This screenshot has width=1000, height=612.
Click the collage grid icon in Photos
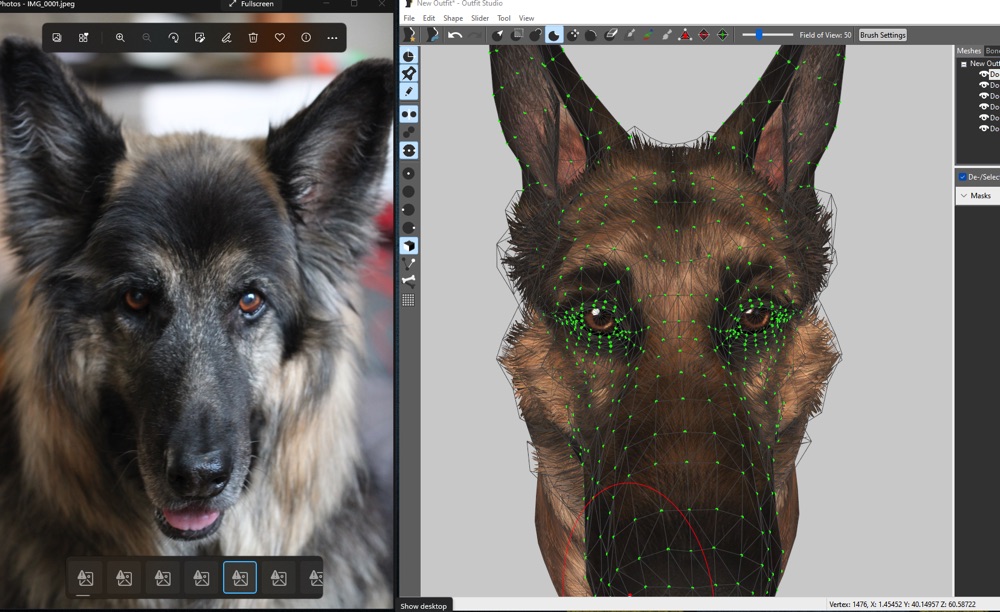[x=84, y=38]
